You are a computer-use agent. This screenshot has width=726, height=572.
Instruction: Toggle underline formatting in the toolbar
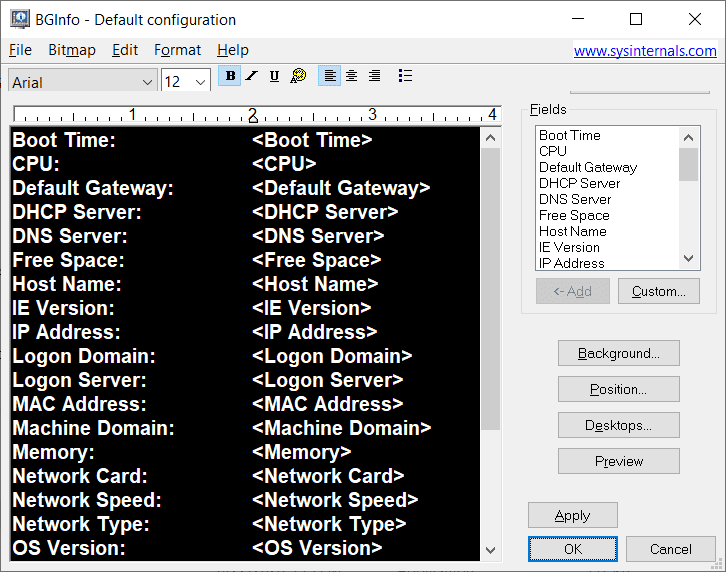(x=274, y=76)
